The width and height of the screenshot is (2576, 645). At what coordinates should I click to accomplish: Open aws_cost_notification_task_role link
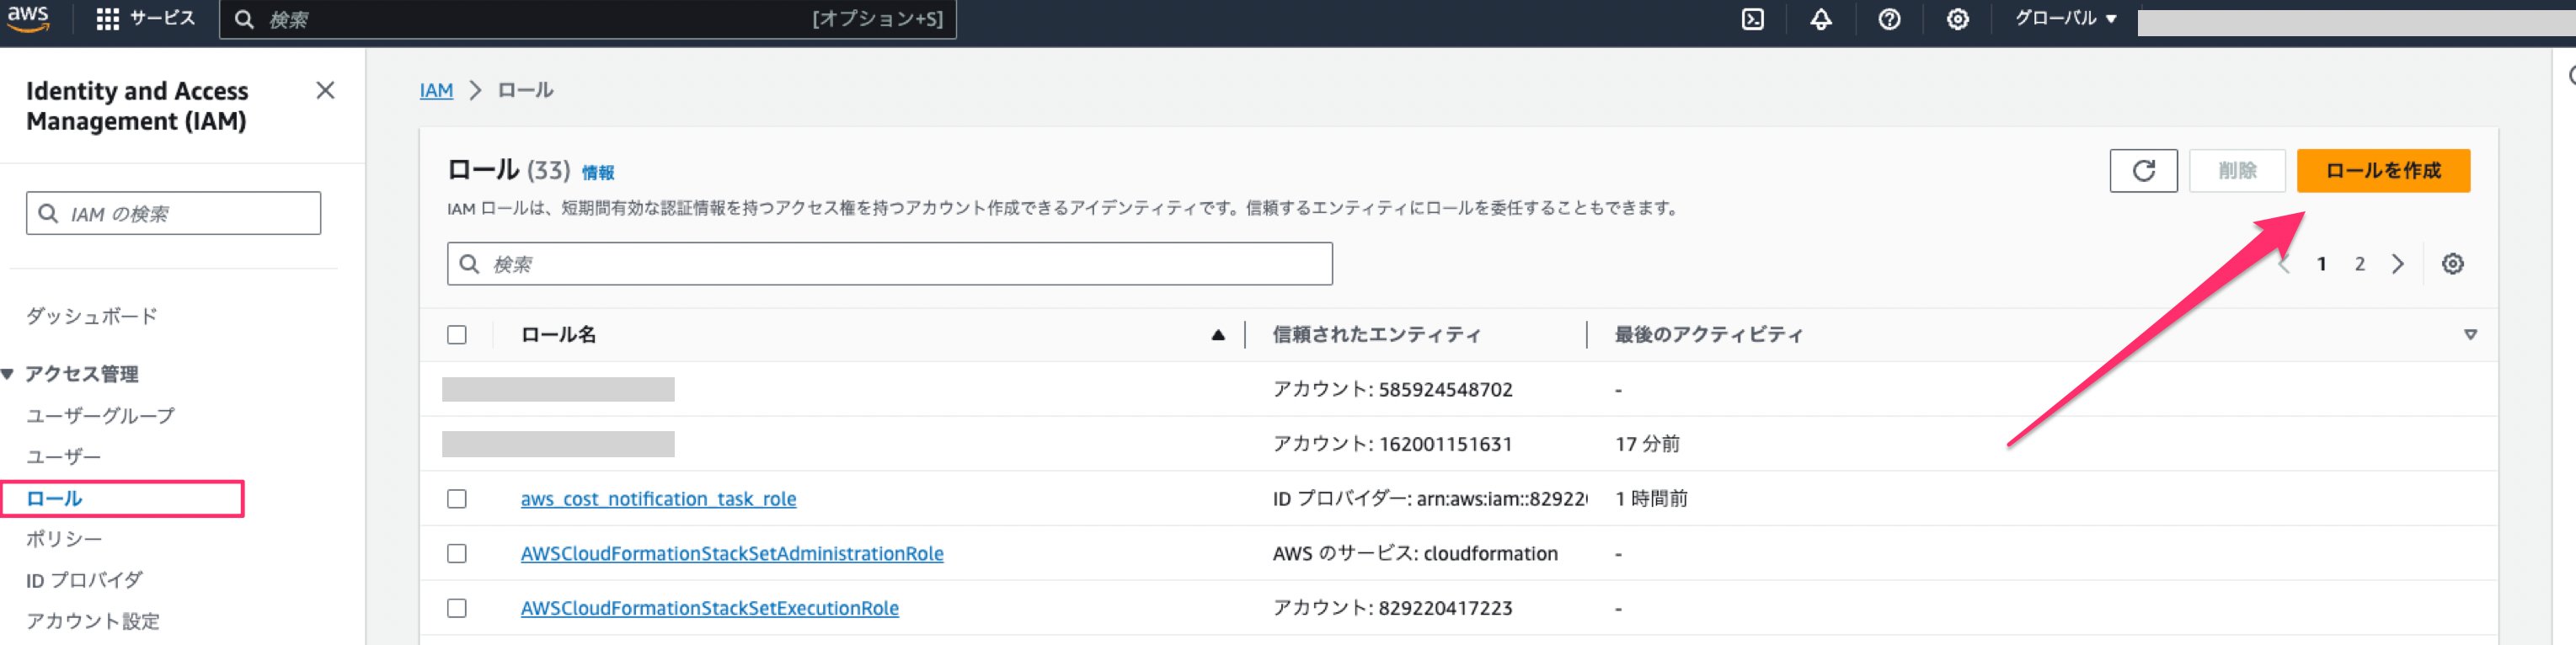[658, 499]
